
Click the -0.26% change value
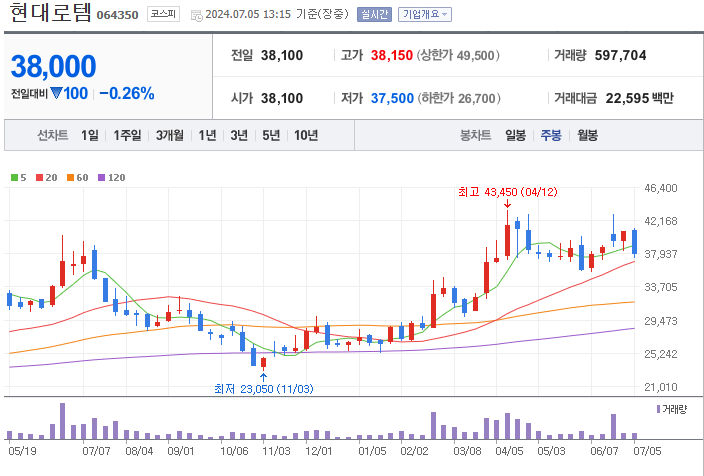coord(127,93)
